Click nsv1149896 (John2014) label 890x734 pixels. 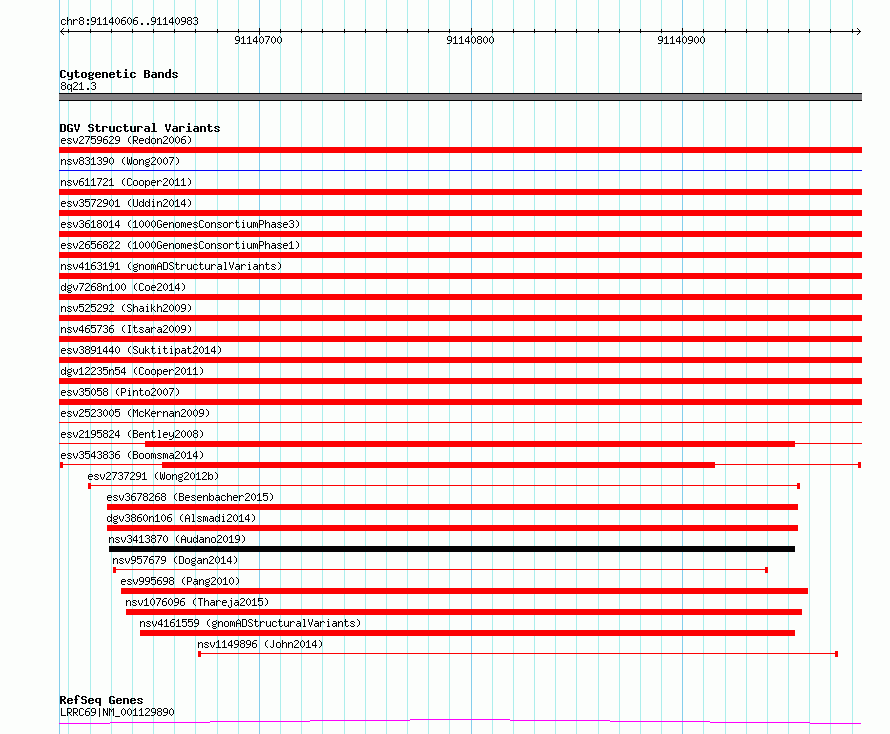coord(260,644)
